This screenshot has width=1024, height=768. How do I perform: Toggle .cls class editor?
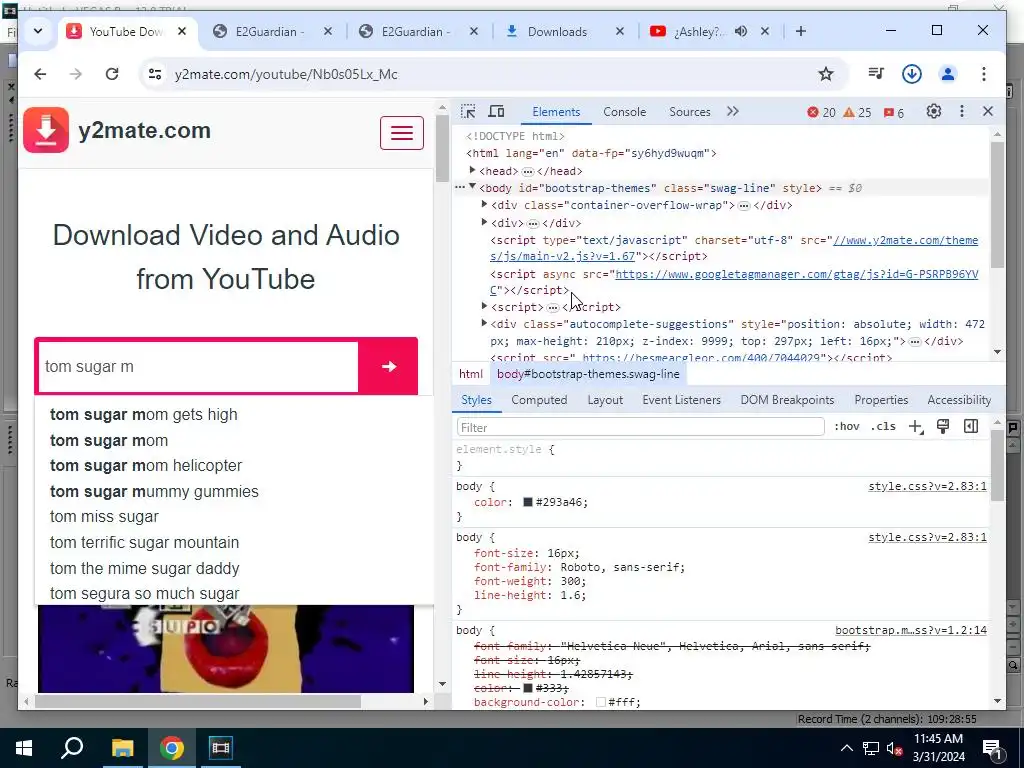(x=883, y=426)
